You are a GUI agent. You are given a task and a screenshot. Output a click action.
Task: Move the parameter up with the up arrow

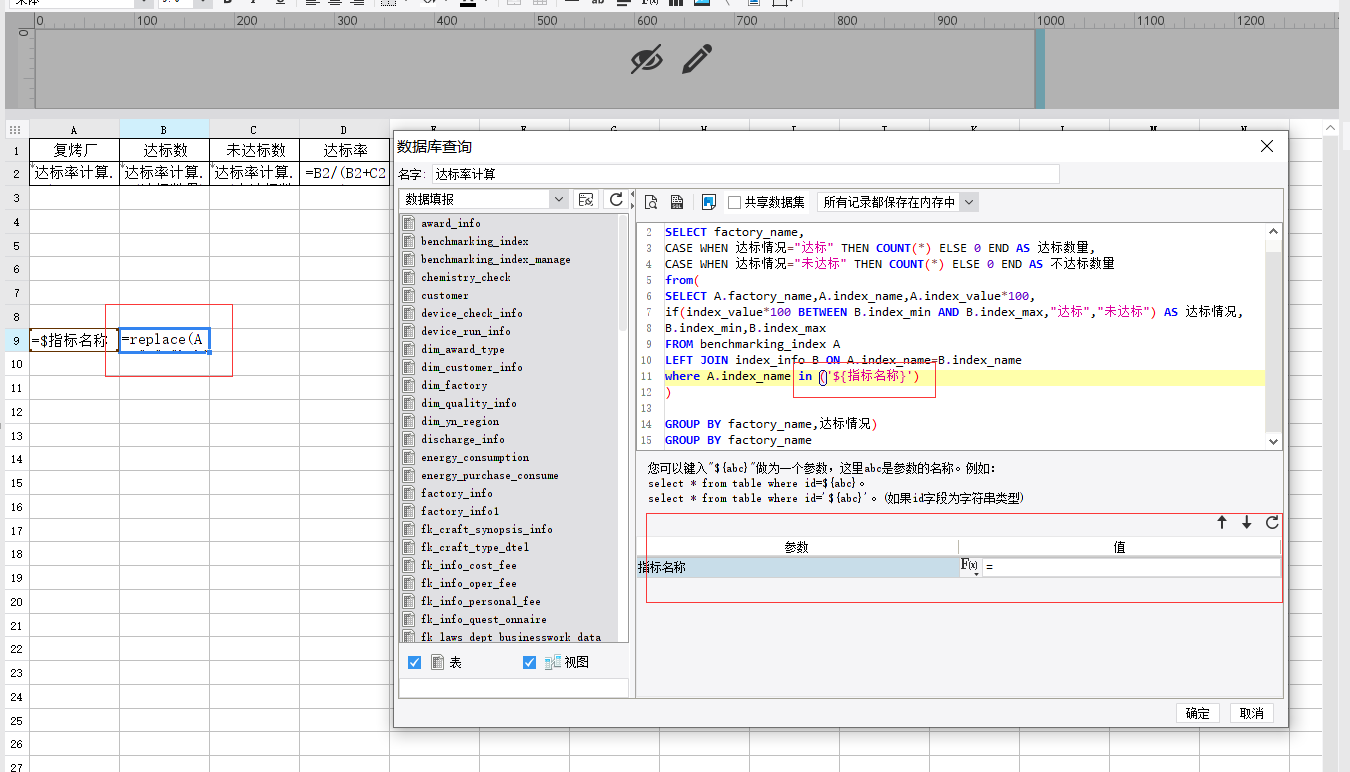tap(1222, 523)
